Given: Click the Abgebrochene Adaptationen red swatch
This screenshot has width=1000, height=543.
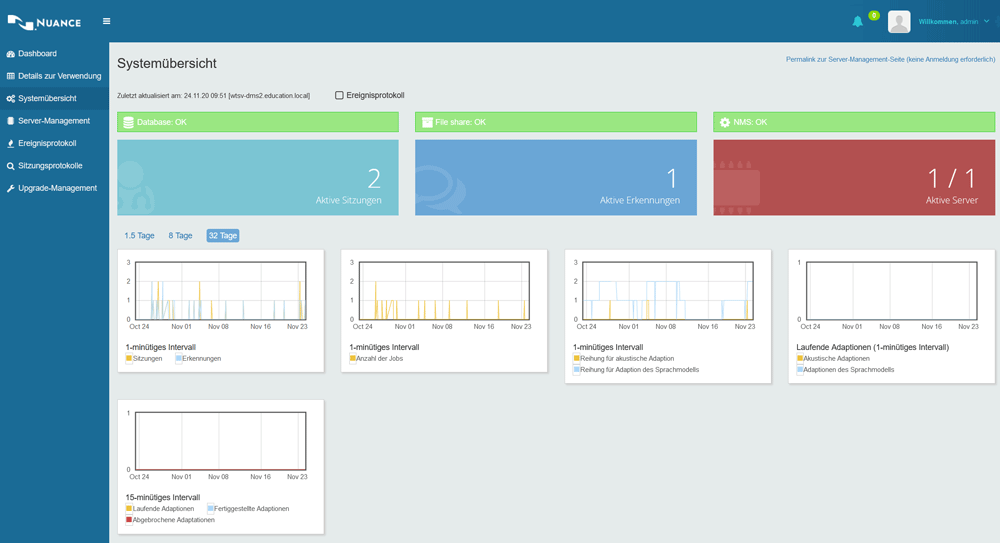Looking at the screenshot, I should coord(129,520).
